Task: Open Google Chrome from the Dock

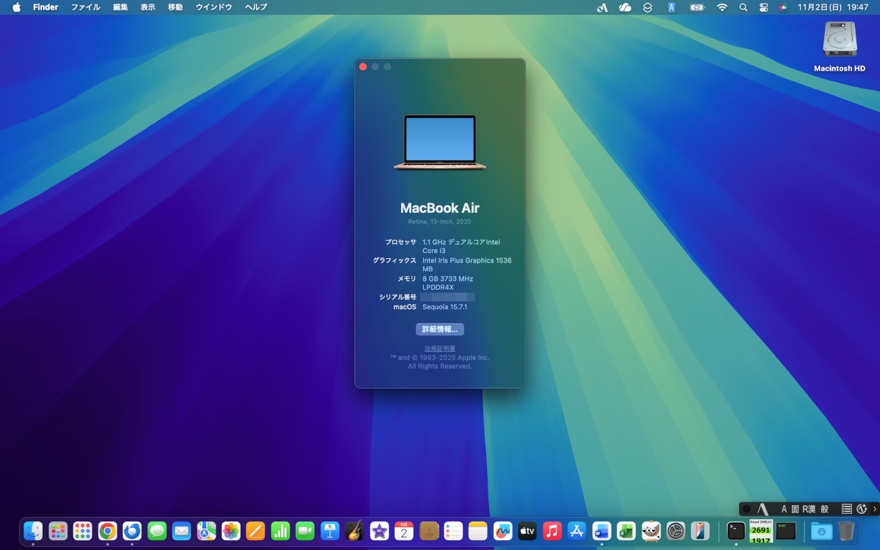Action: [x=107, y=531]
